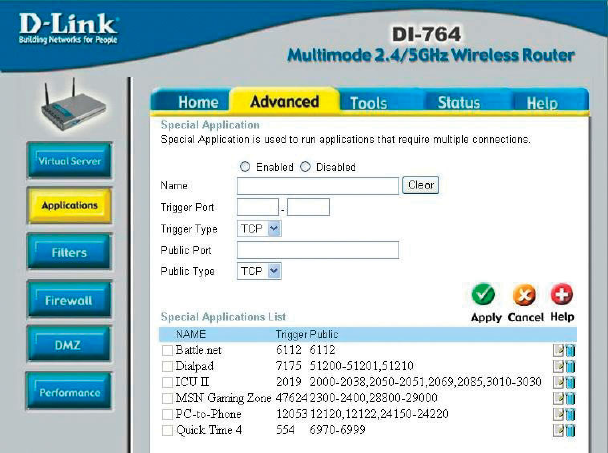The image size is (608, 453).
Task: Edit the MSN Gaming Zone entry icon
Action: 558,398
